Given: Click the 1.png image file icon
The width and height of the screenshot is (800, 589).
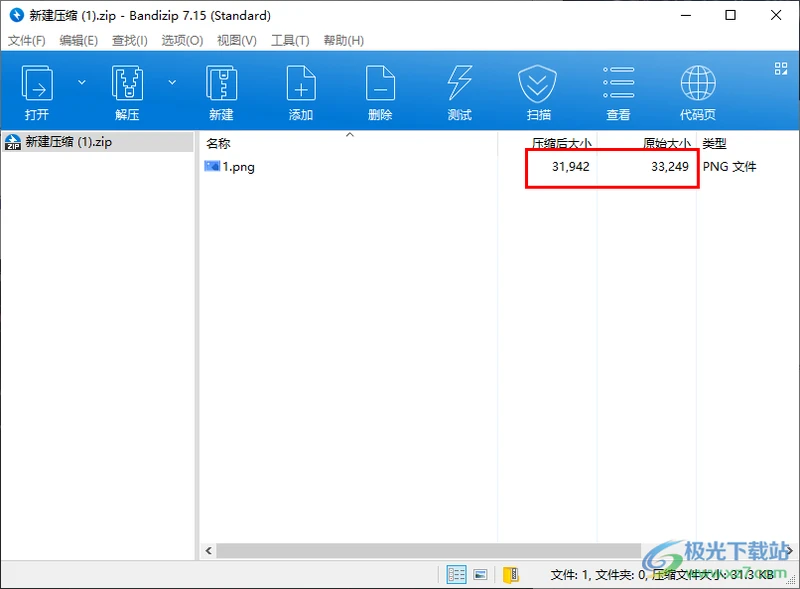Looking at the screenshot, I should (212, 166).
